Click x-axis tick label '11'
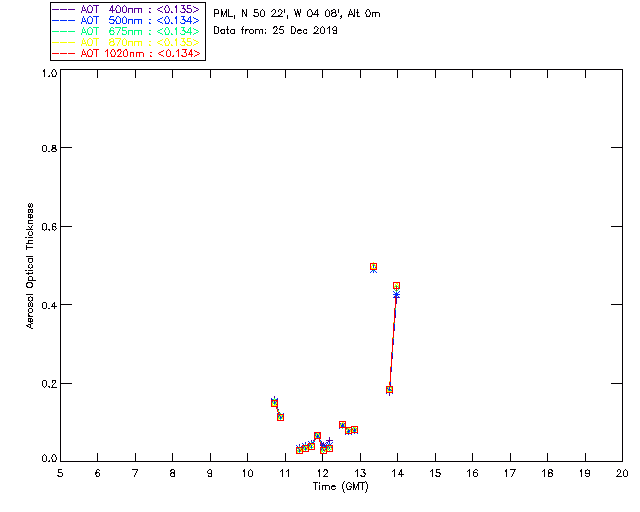The image size is (640, 512). click(285, 474)
